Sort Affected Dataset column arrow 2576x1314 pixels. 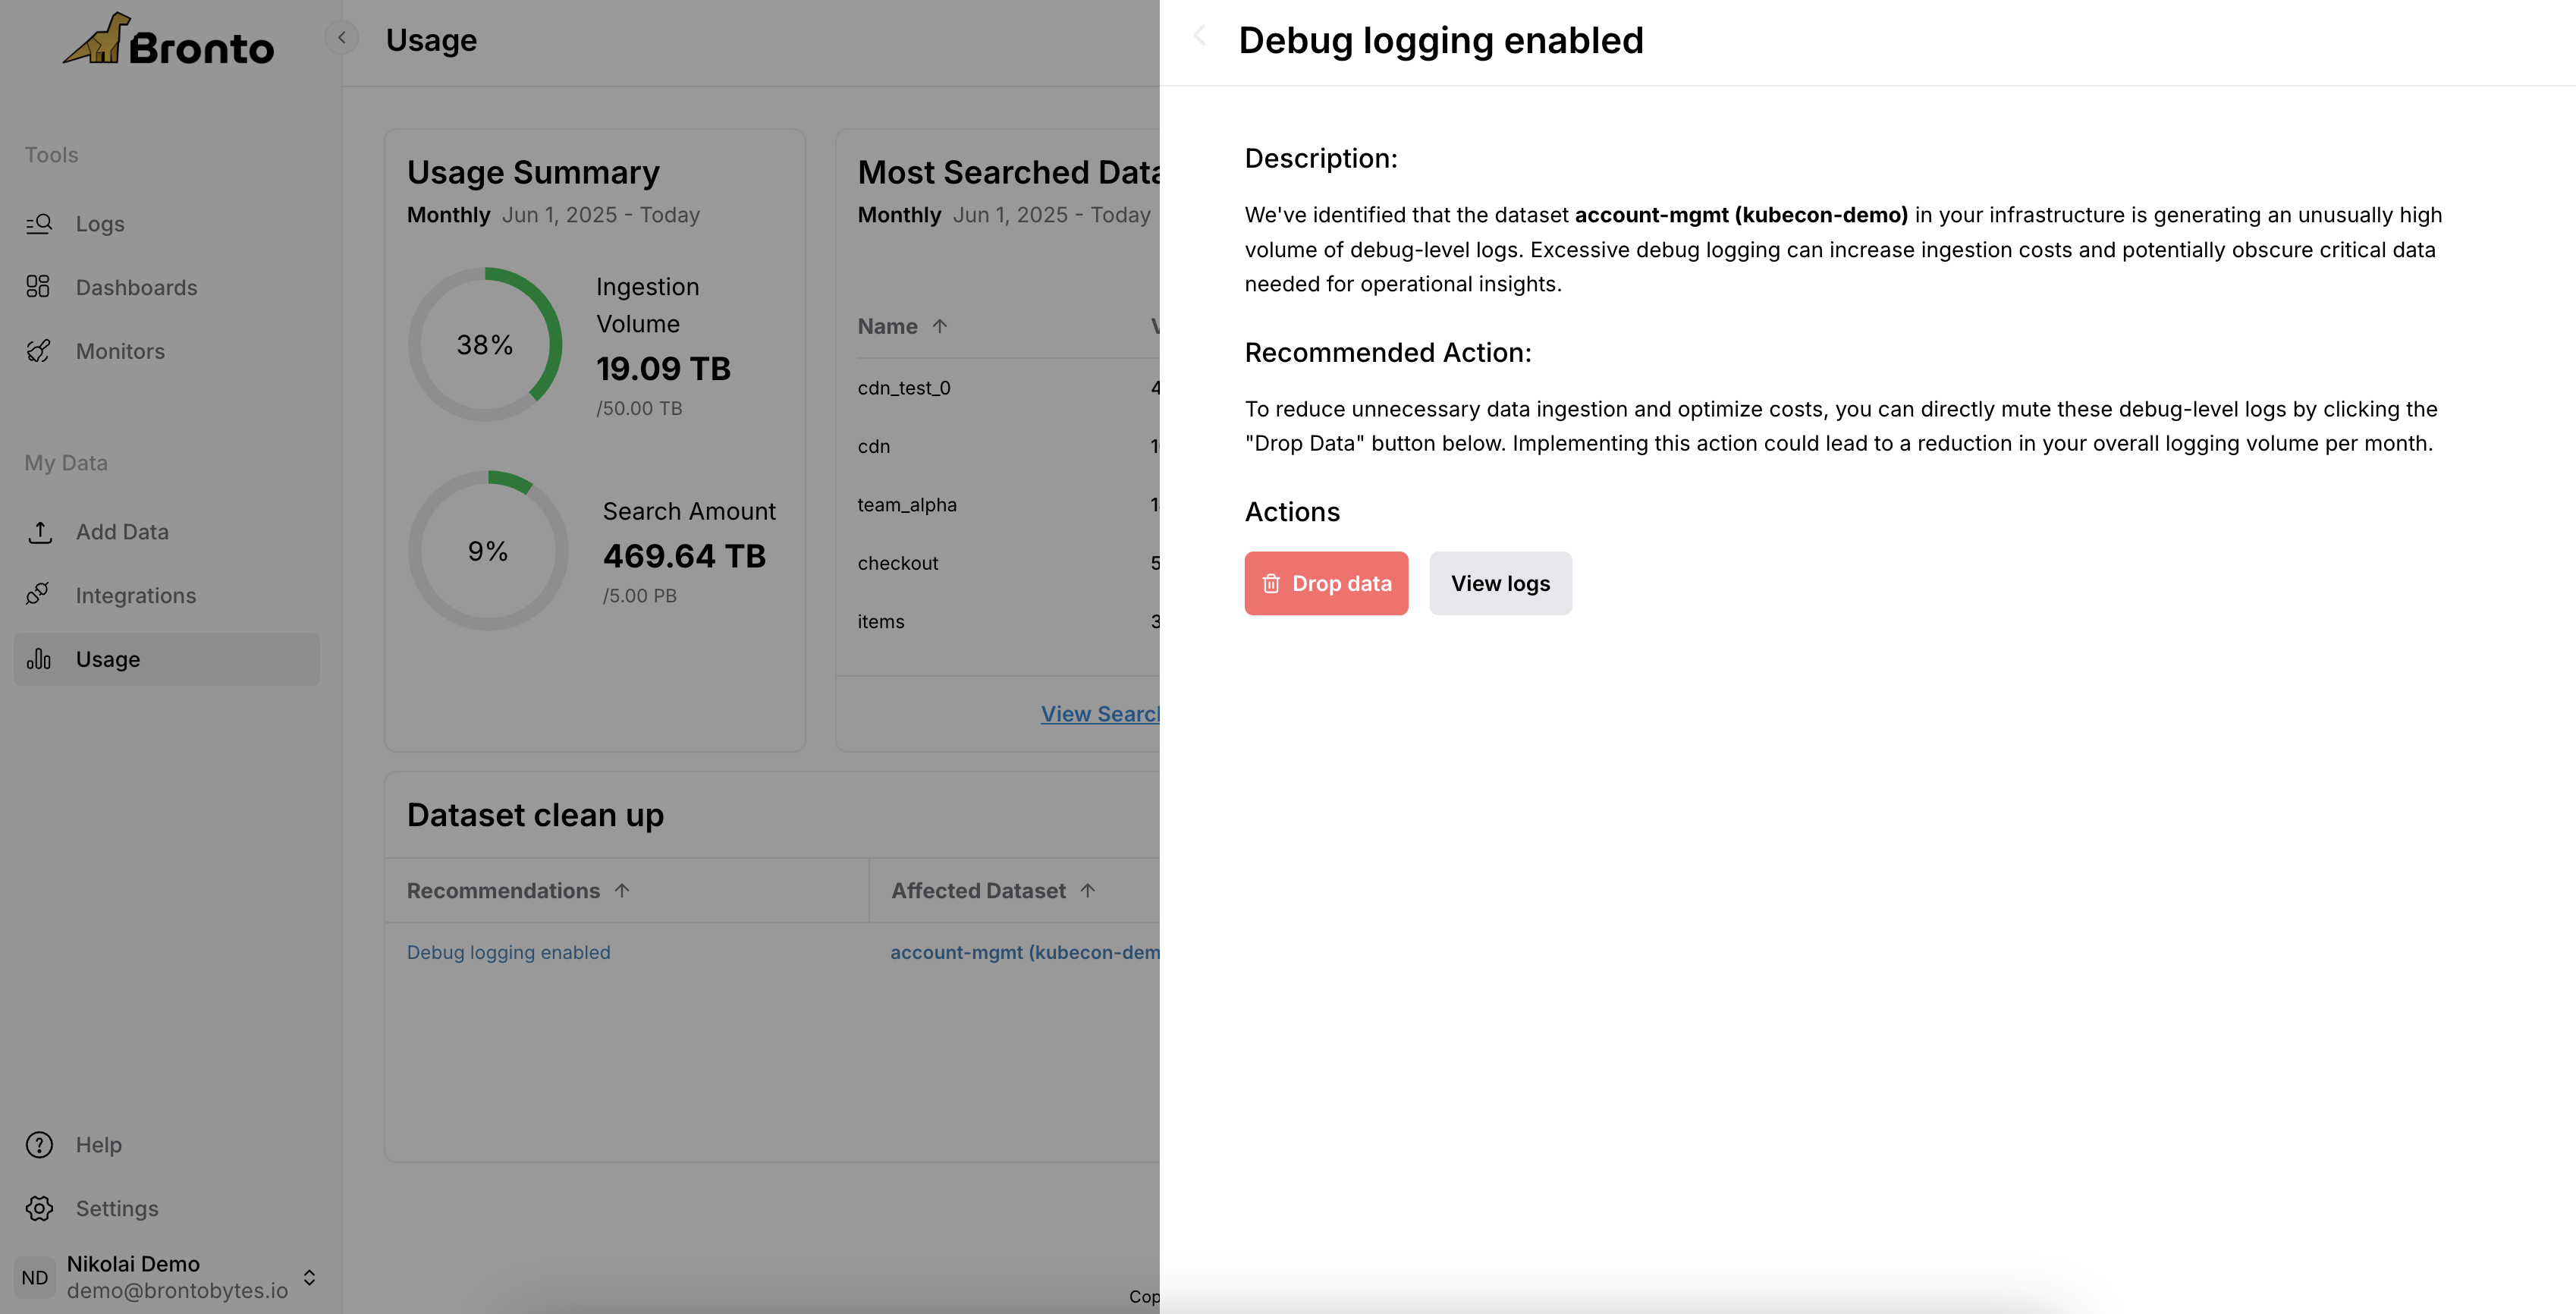click(x=1088, y=890)
